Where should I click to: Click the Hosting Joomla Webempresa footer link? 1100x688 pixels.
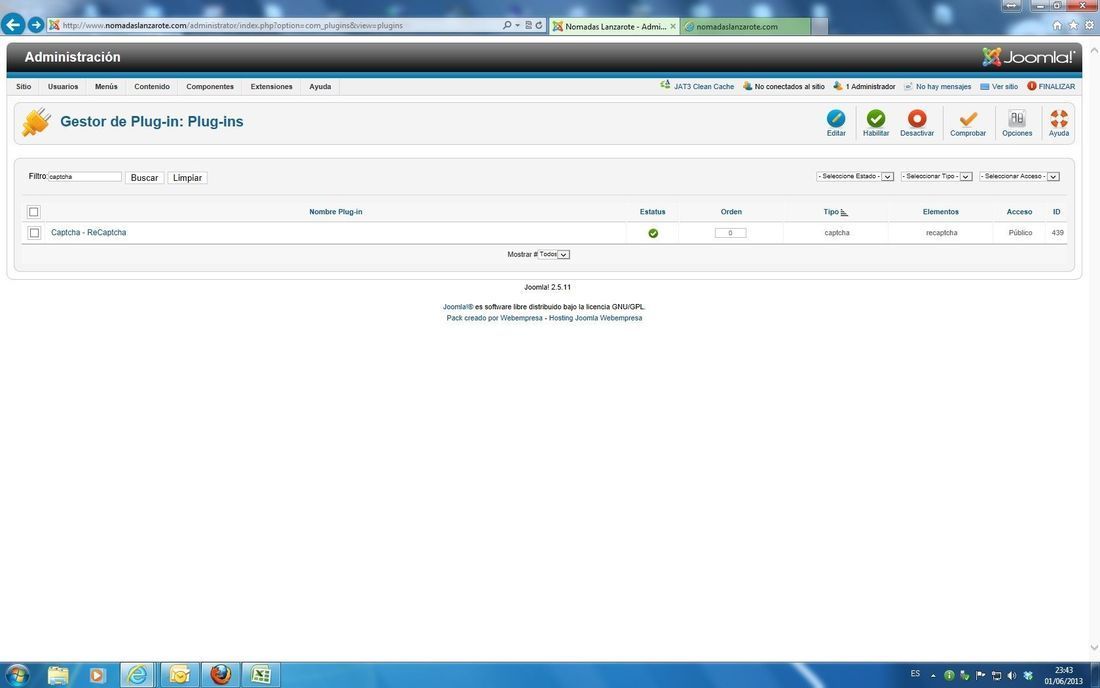tap(596, 318)
